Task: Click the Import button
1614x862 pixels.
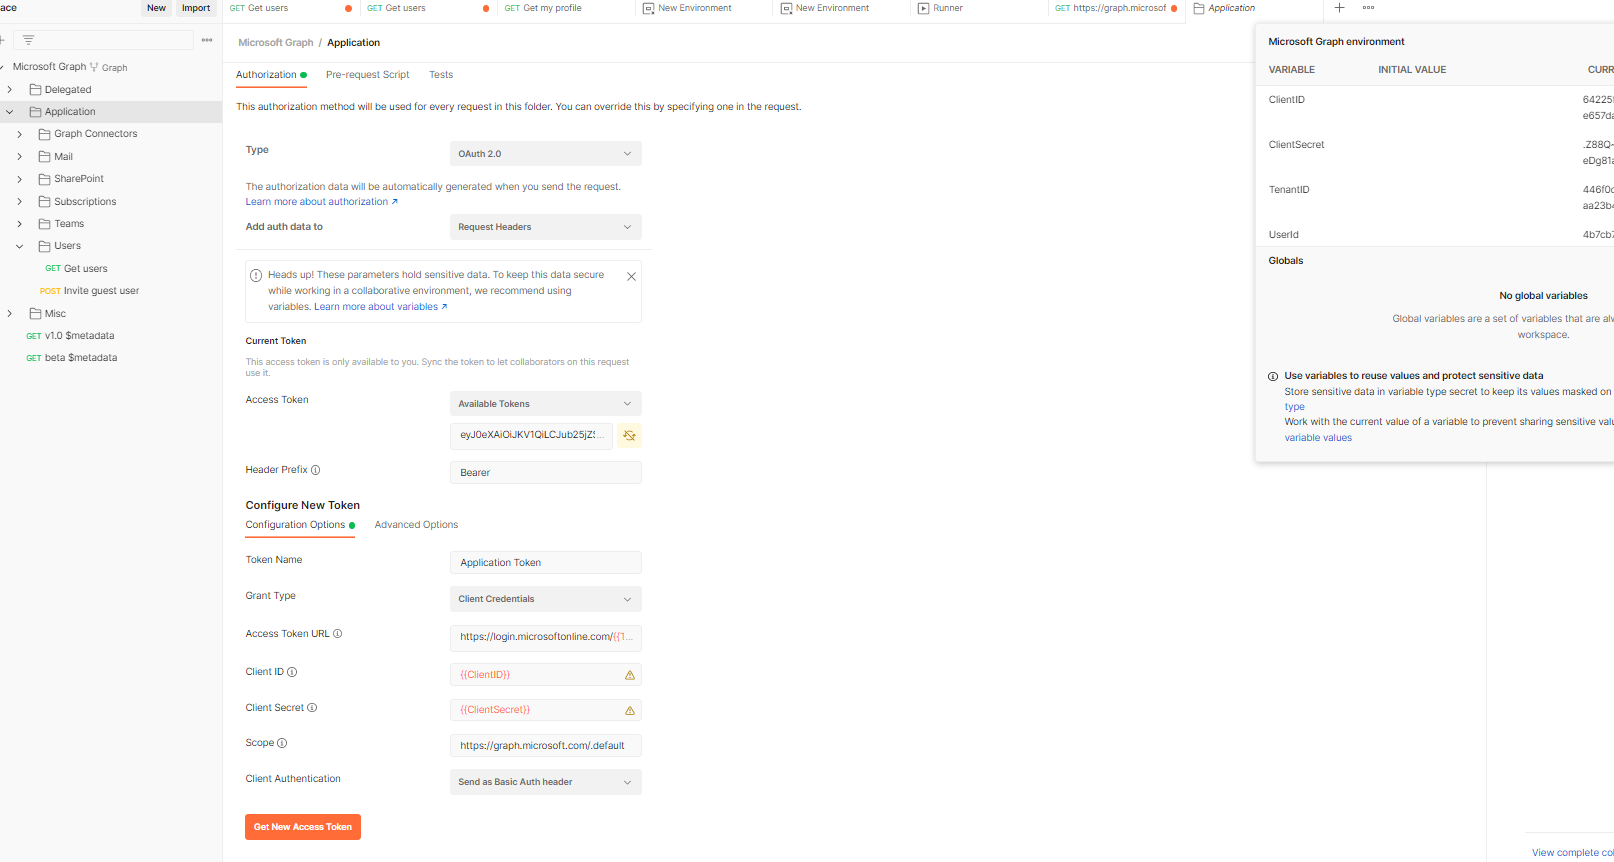Action: click(196, 8)
